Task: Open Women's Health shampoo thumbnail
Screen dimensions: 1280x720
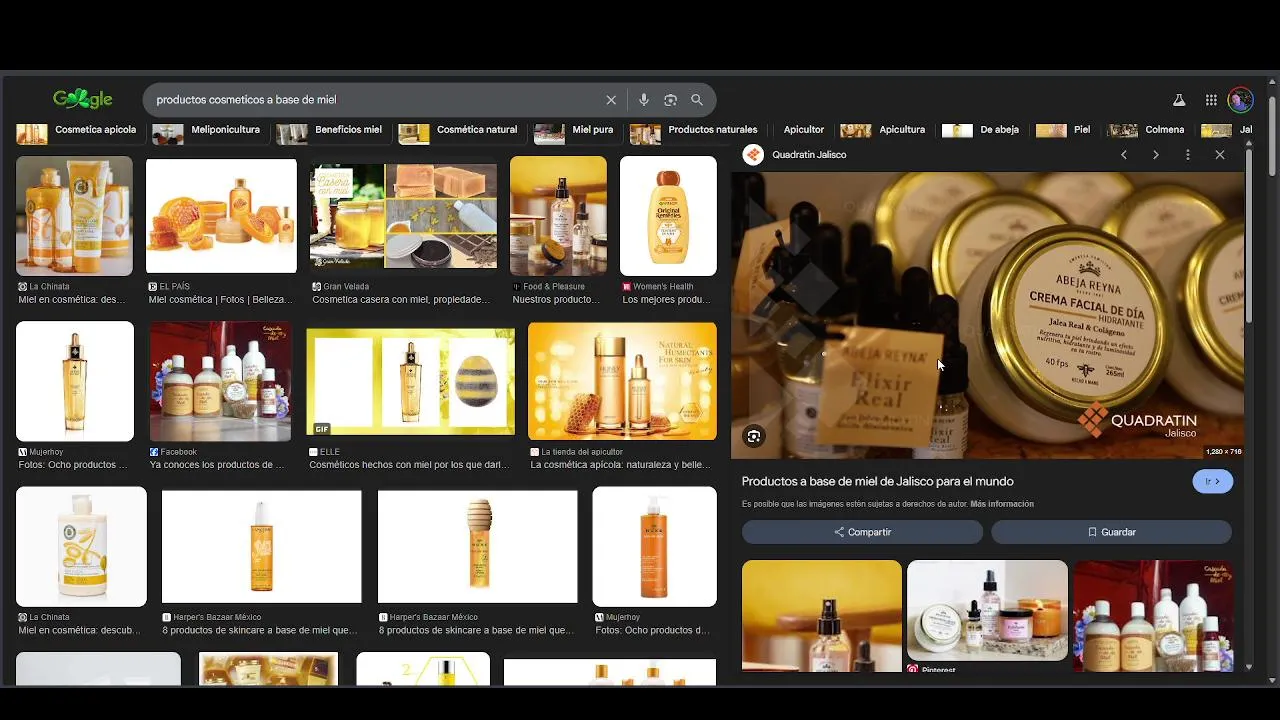Action: point(668,216)
